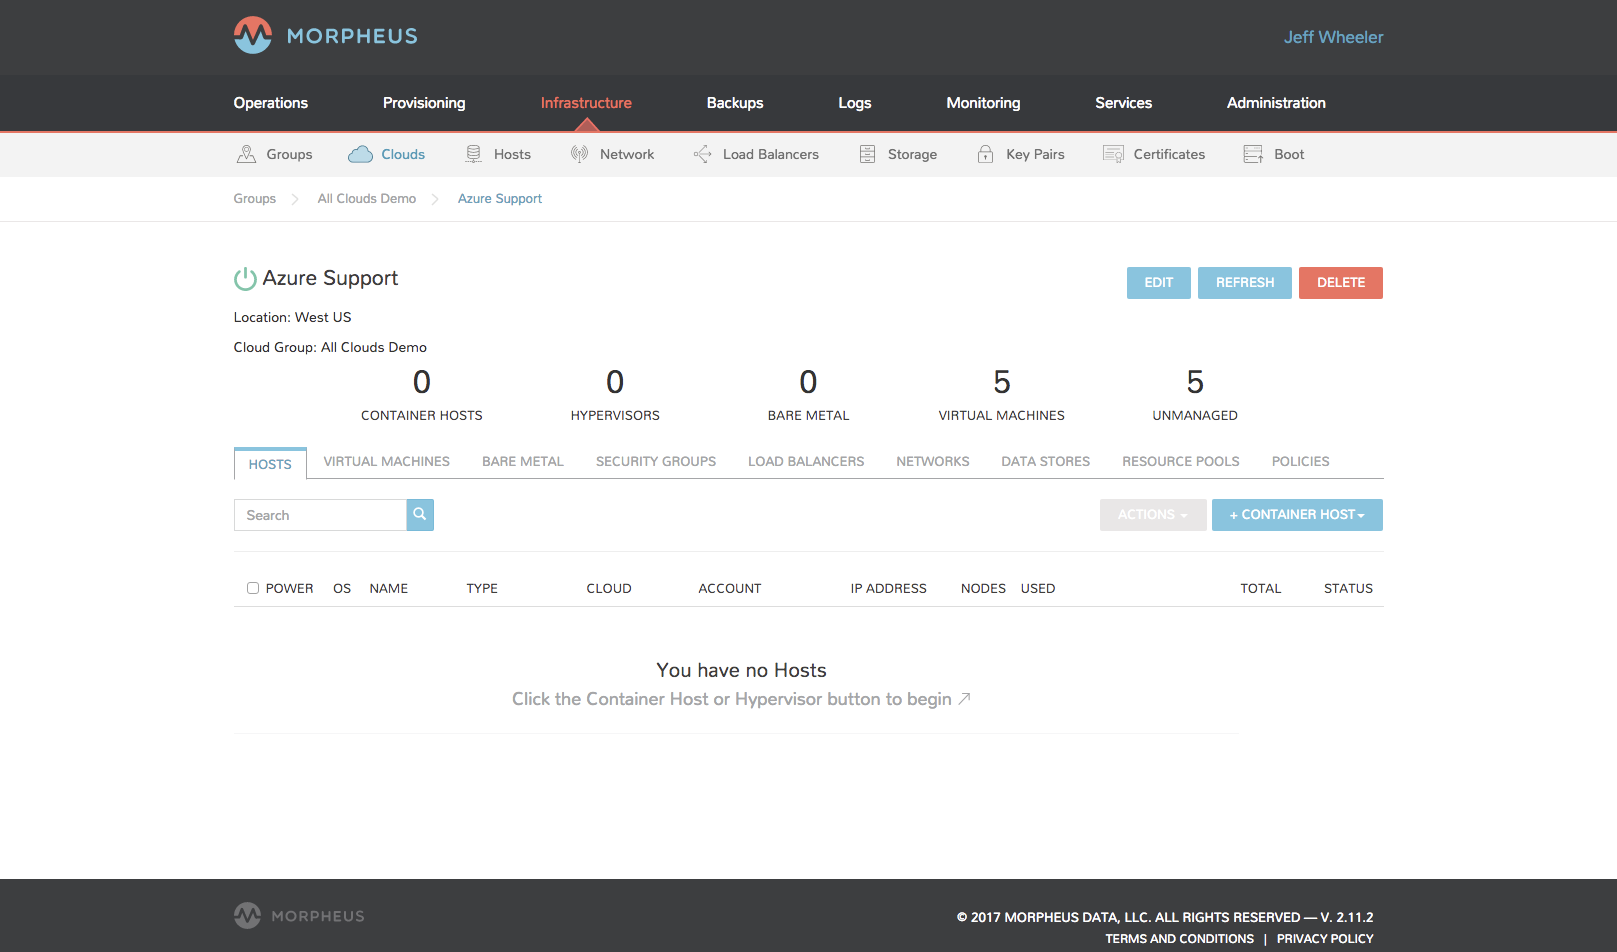Viewport: 1617px width, 952px height.
Task: Sort by Nodes column header
Action: (x=984, y=588)
